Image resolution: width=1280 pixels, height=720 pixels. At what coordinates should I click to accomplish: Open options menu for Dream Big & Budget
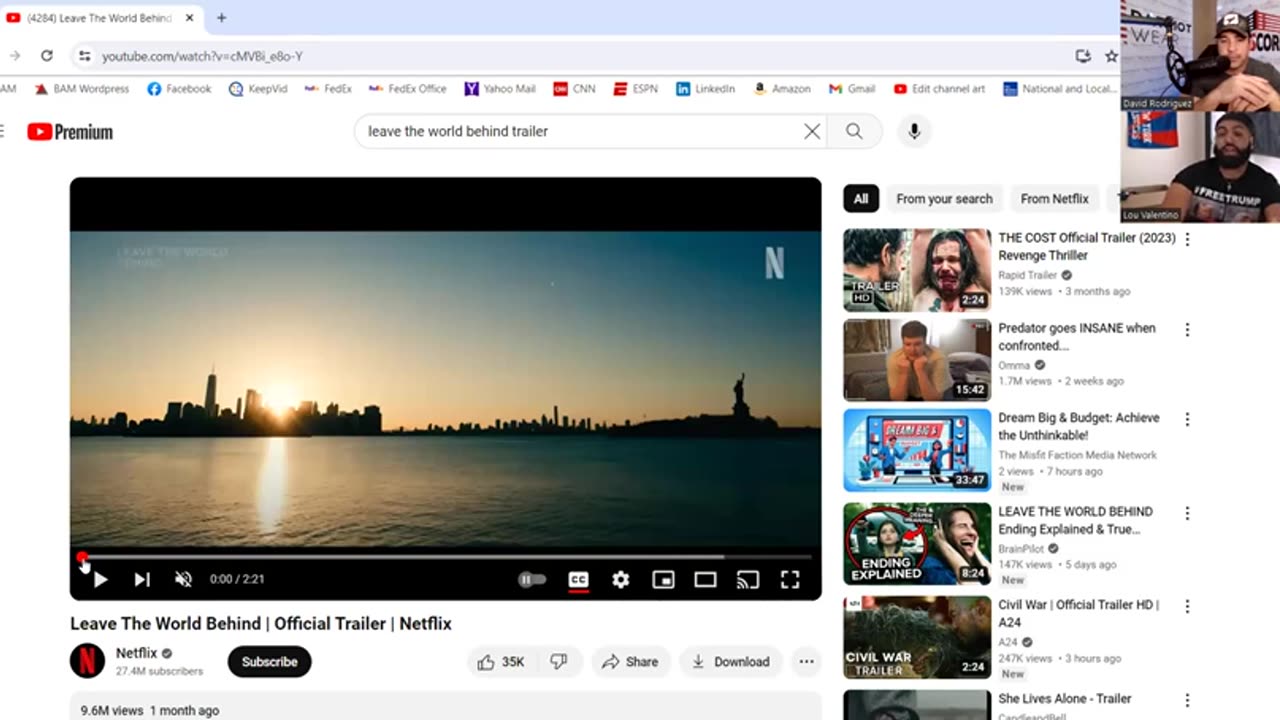(1187, 420)
